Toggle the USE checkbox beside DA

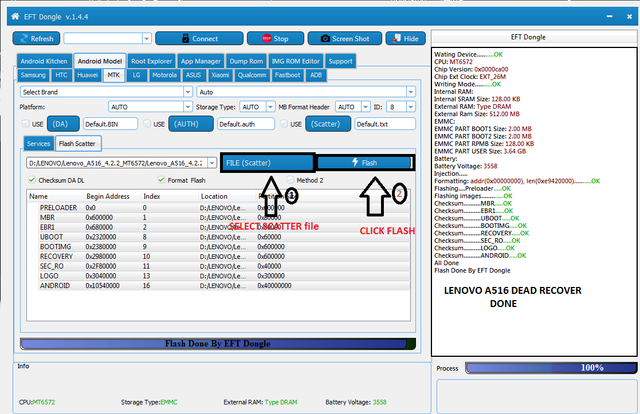click(x=25, y=124)
